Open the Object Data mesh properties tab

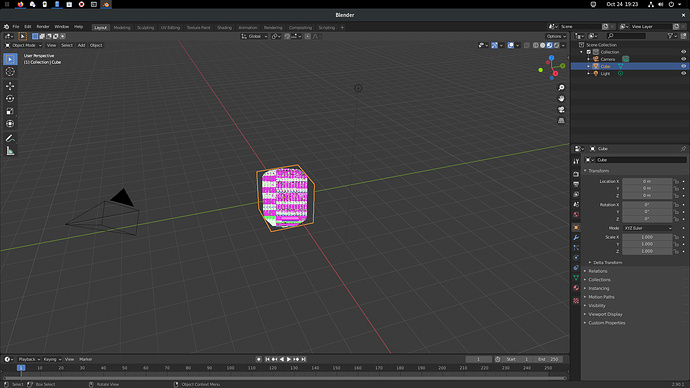coord(576,278)
